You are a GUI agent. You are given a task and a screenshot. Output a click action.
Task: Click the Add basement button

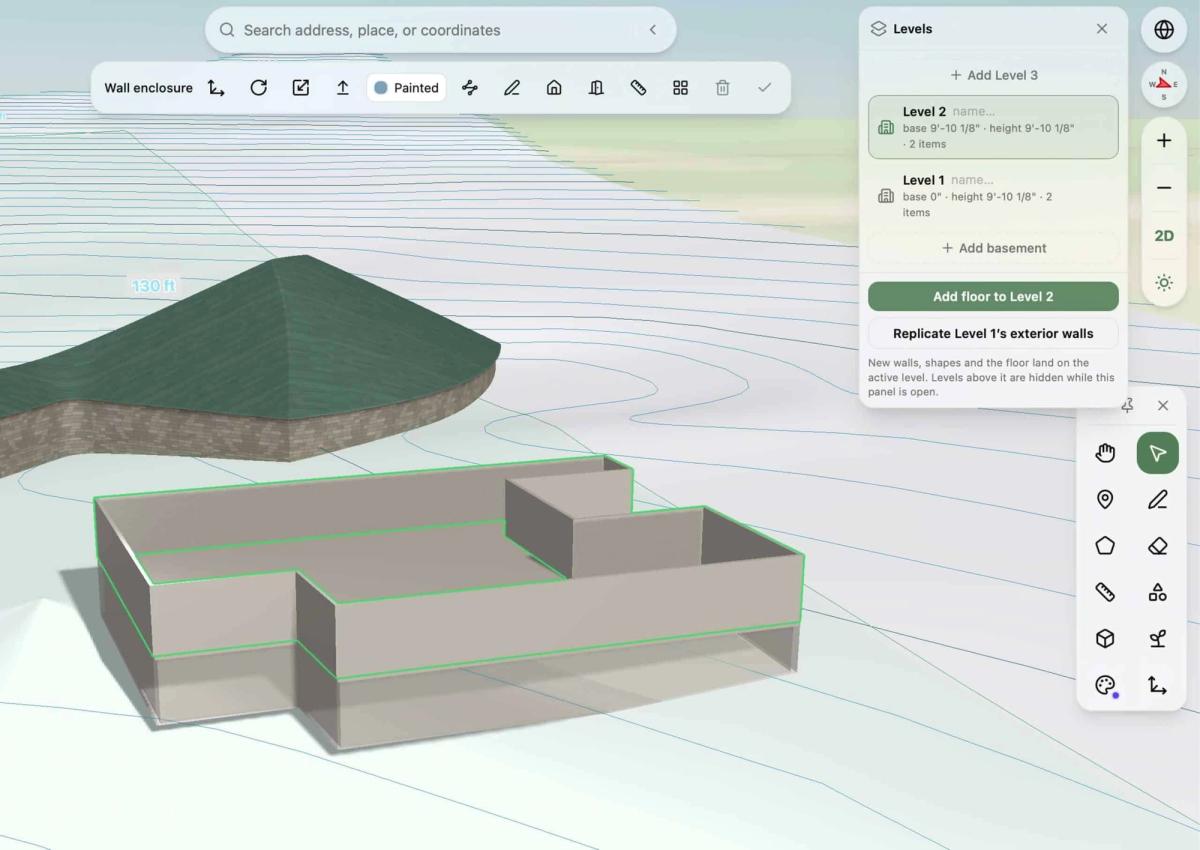click(993, 248)
